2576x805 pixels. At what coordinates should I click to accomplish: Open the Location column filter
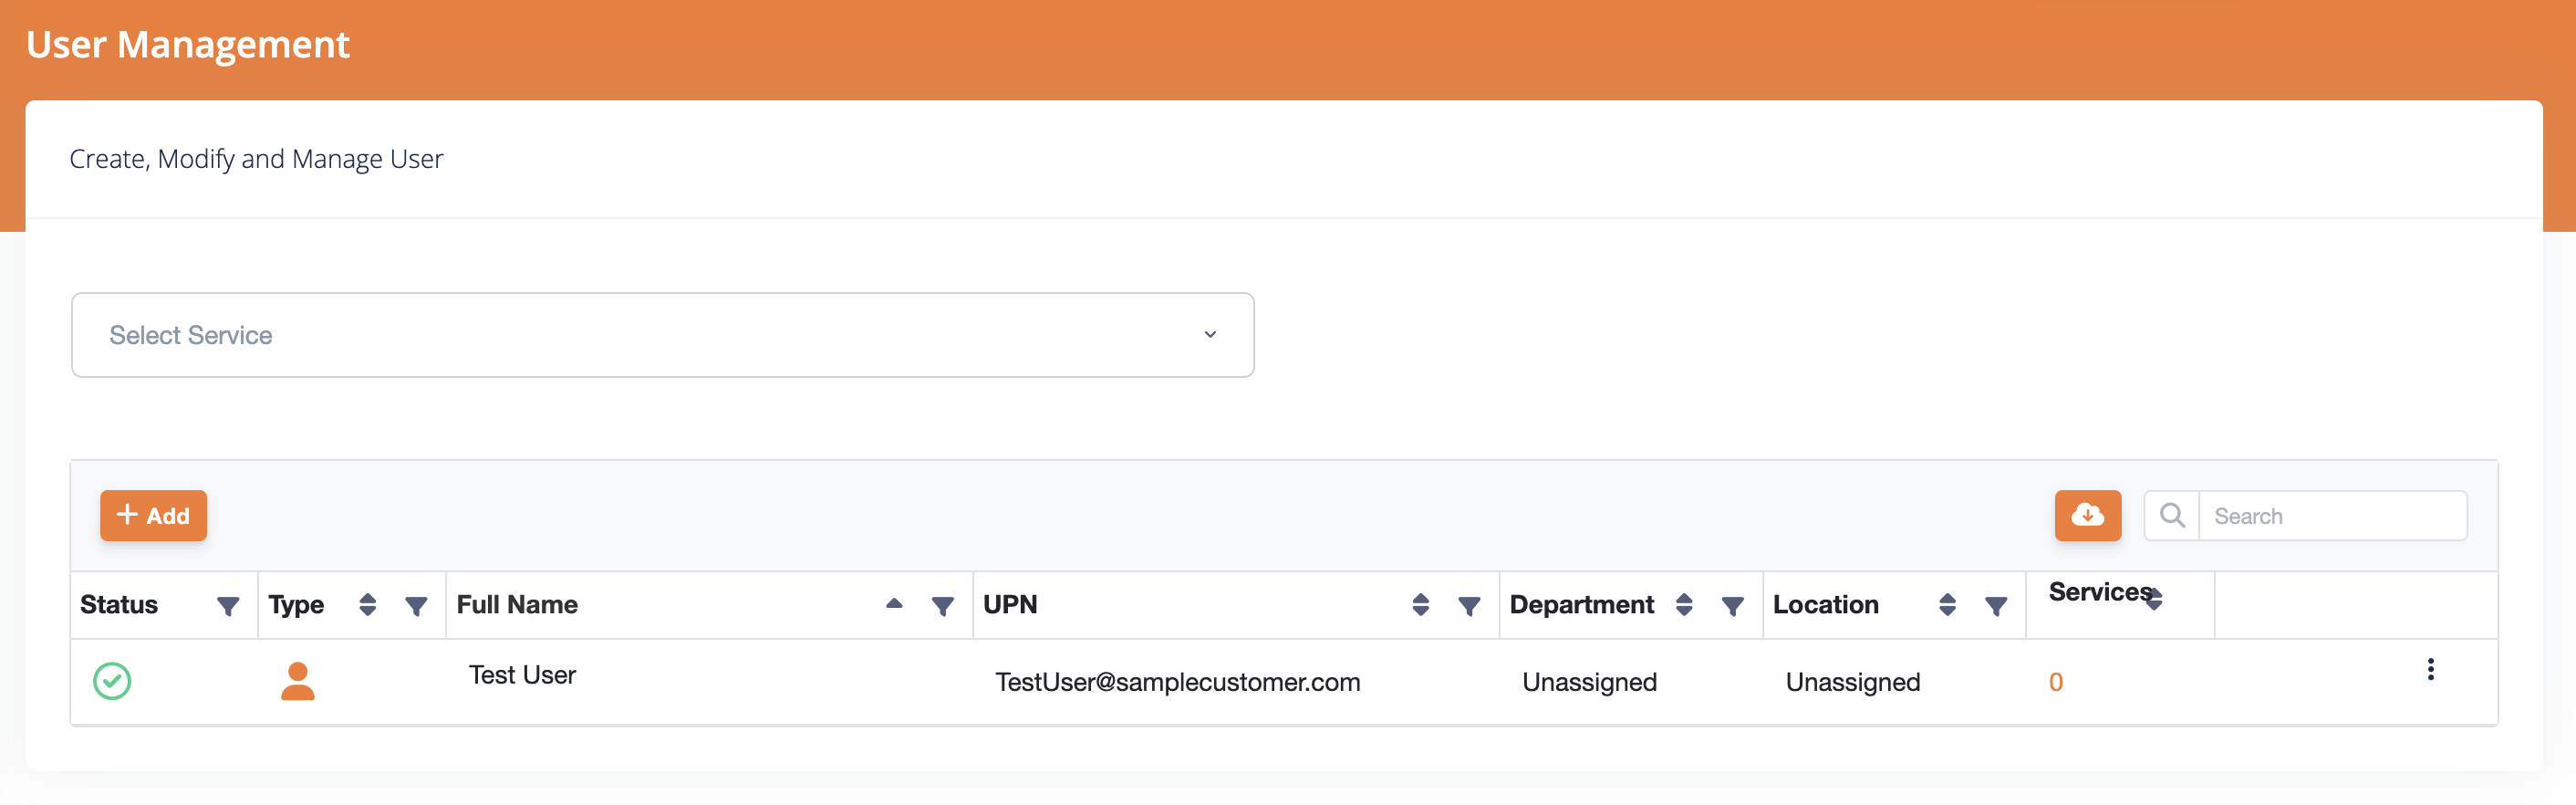click(1995, 605)
